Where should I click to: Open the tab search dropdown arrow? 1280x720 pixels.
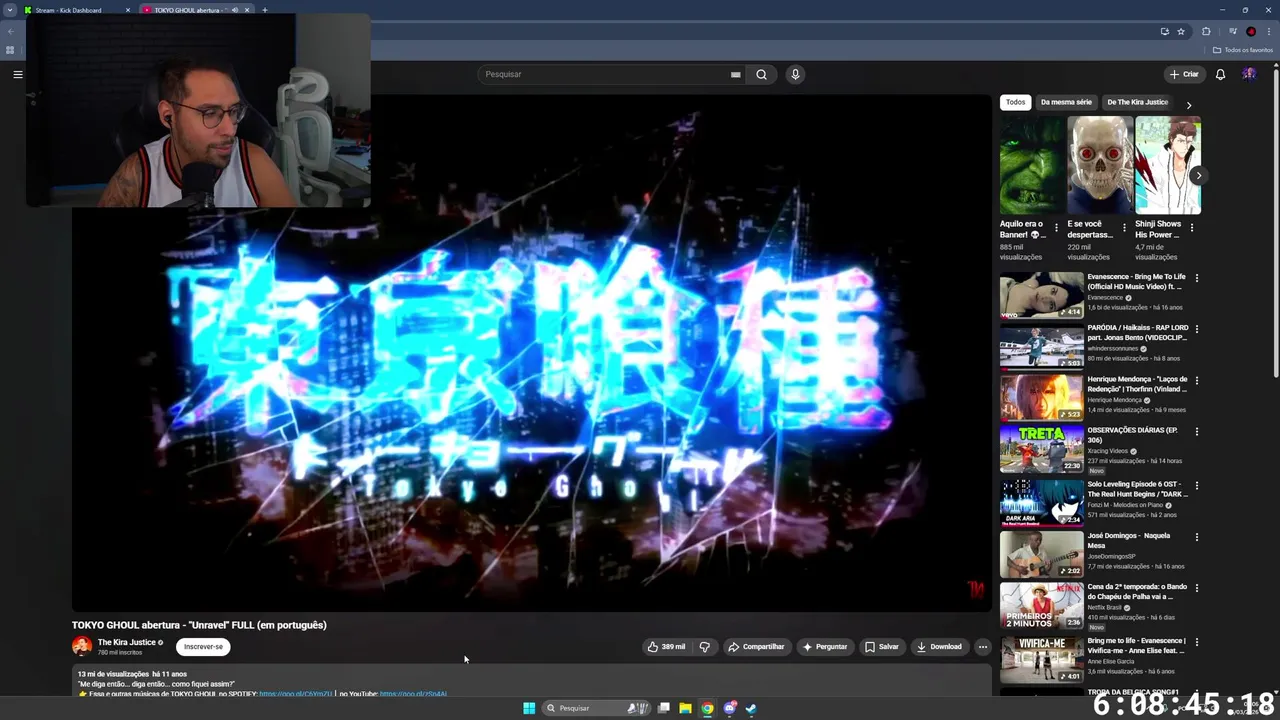click(10, 10)
